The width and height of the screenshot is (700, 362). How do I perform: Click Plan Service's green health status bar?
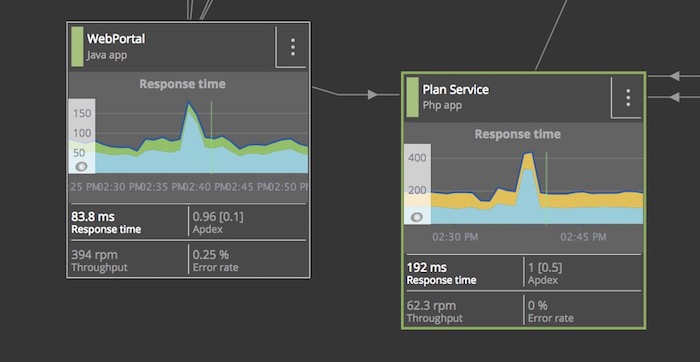(412, 97)
